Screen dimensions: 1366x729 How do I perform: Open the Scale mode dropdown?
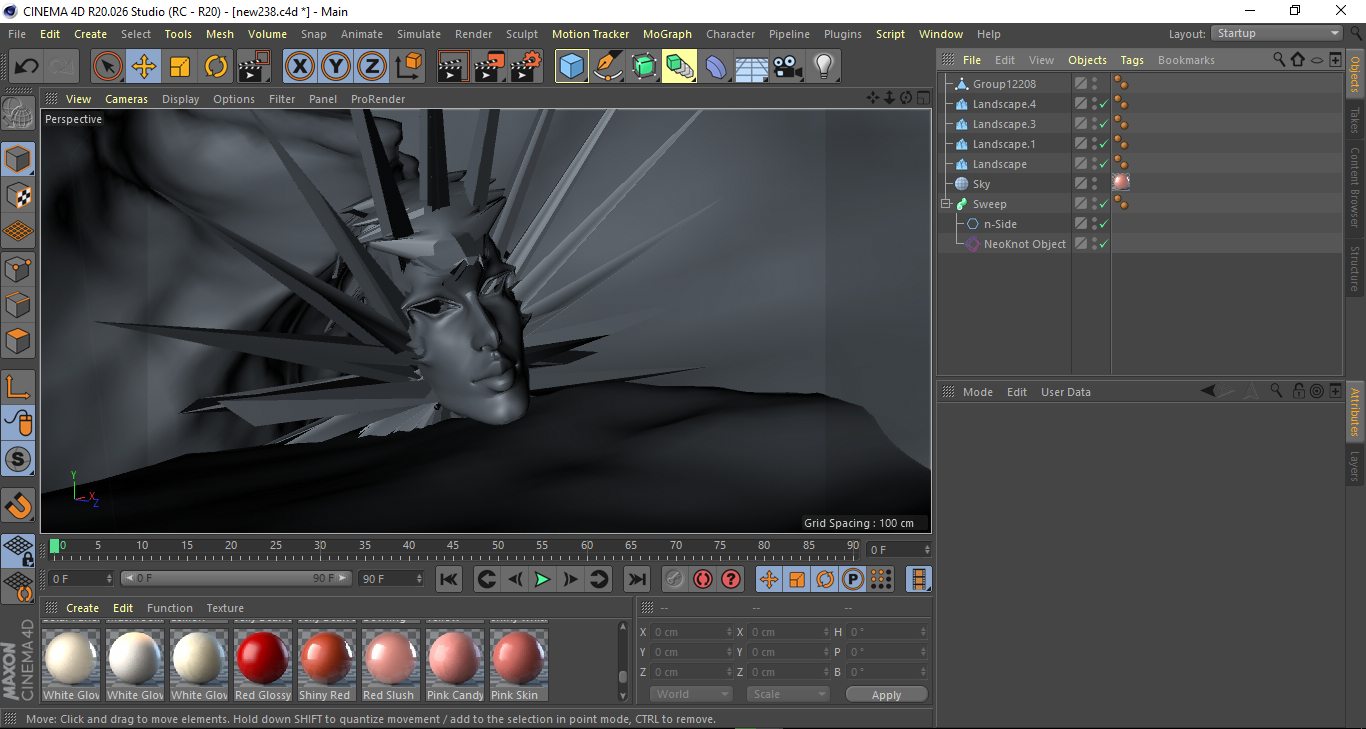pos(789,694)
